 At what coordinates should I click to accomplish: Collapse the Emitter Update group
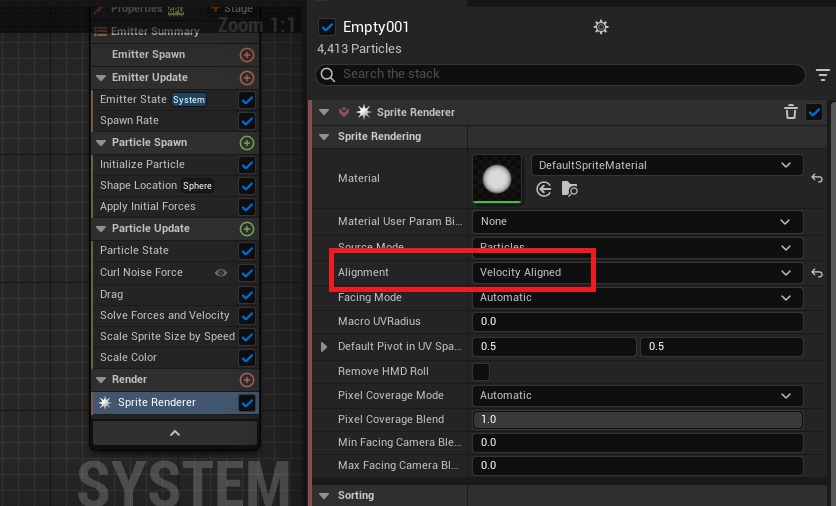coord(101,78)
